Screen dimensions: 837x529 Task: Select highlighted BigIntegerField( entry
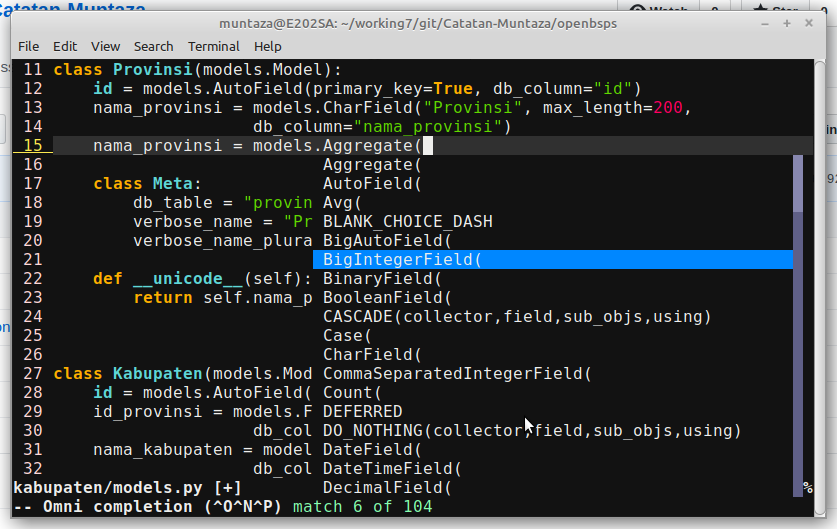(x=552, y=259)
